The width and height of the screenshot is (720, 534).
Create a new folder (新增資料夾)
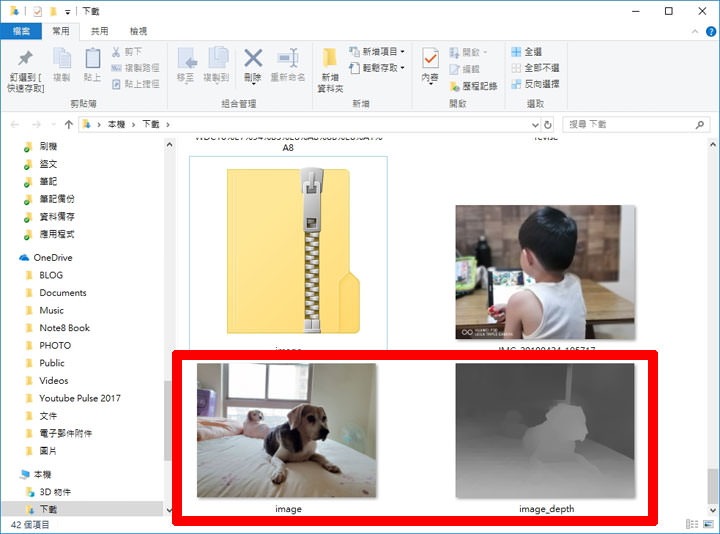click(330, 70)
